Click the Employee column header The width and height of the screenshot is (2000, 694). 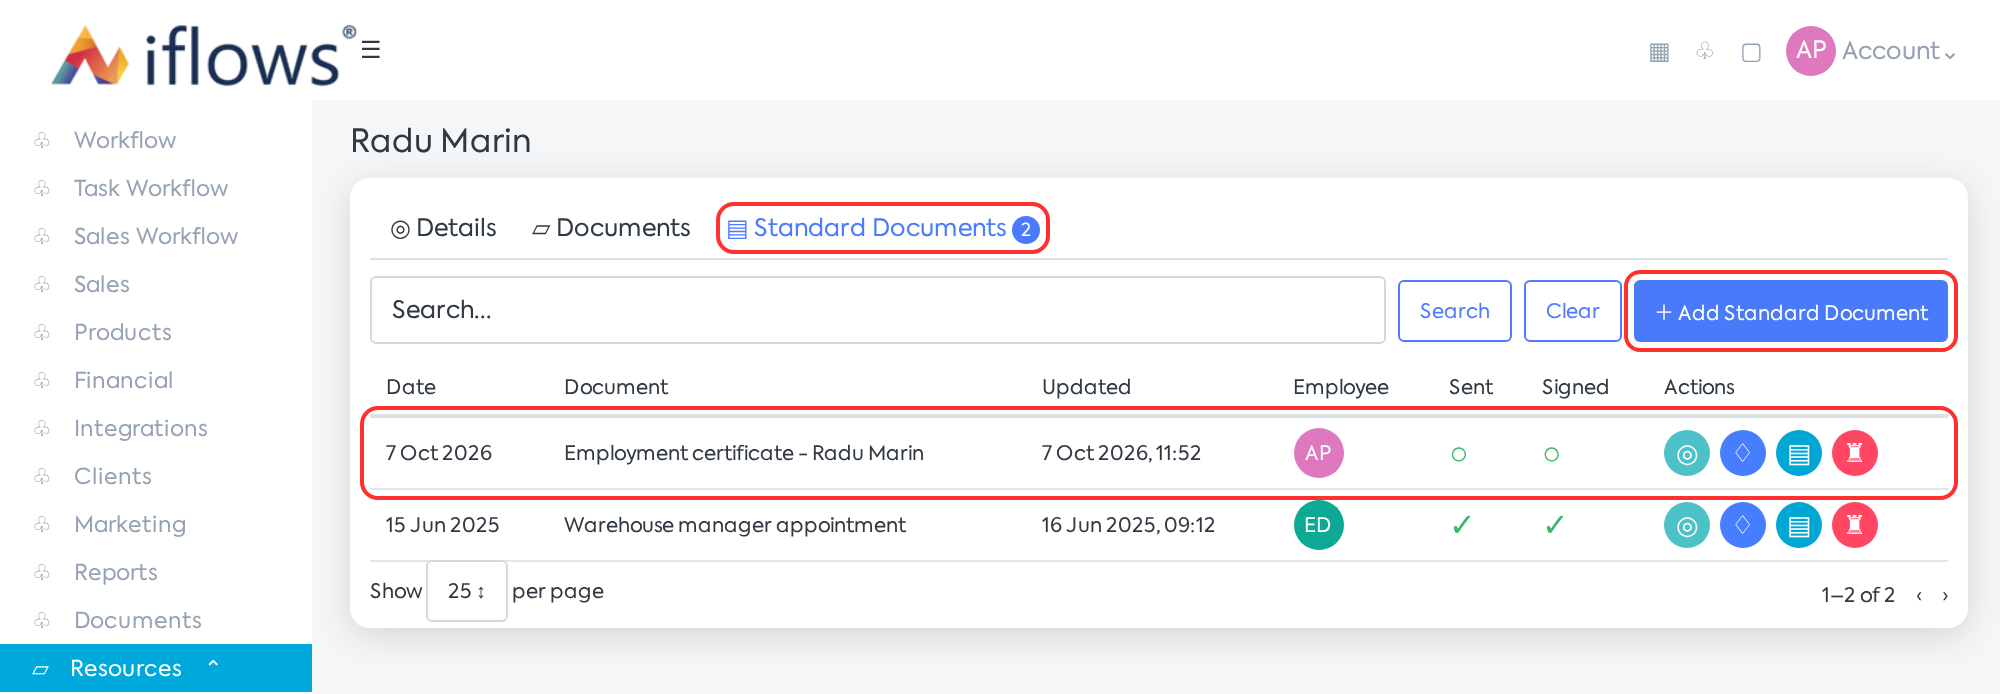click(1340, 387)
